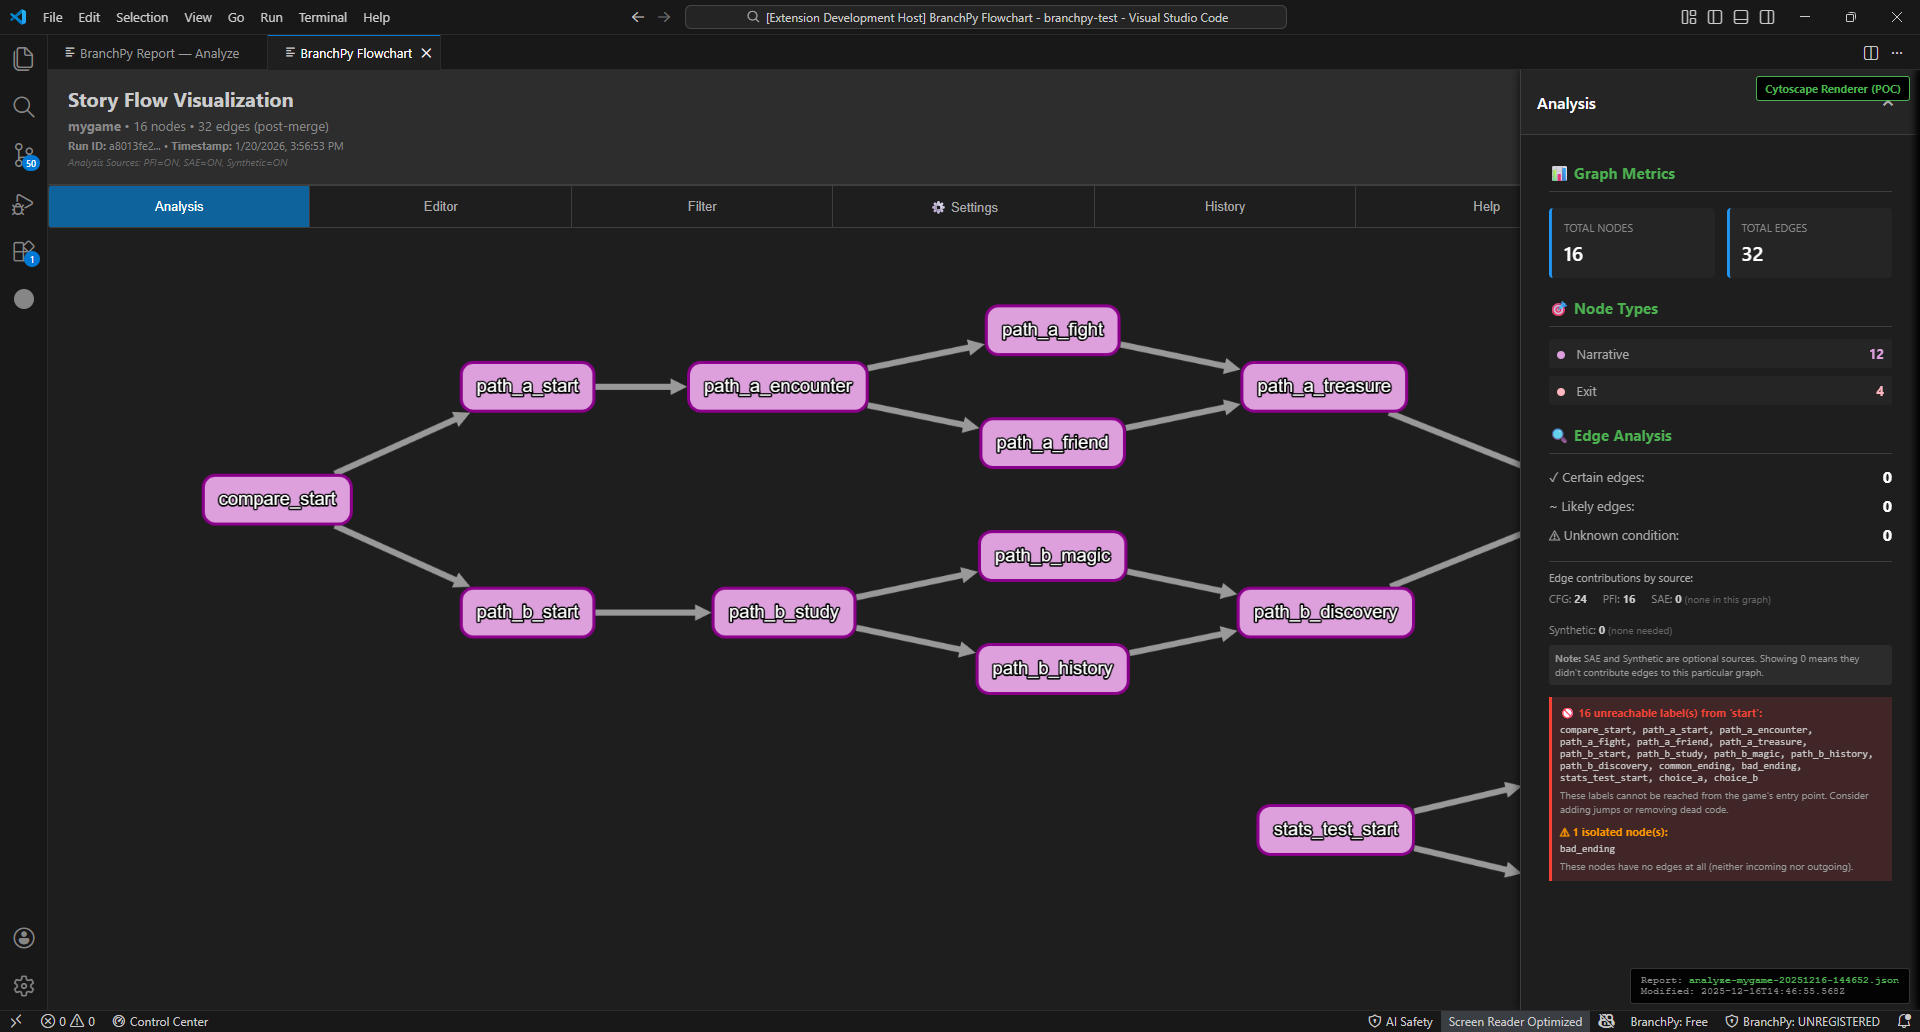Open the Extensions view

[24, 251]
